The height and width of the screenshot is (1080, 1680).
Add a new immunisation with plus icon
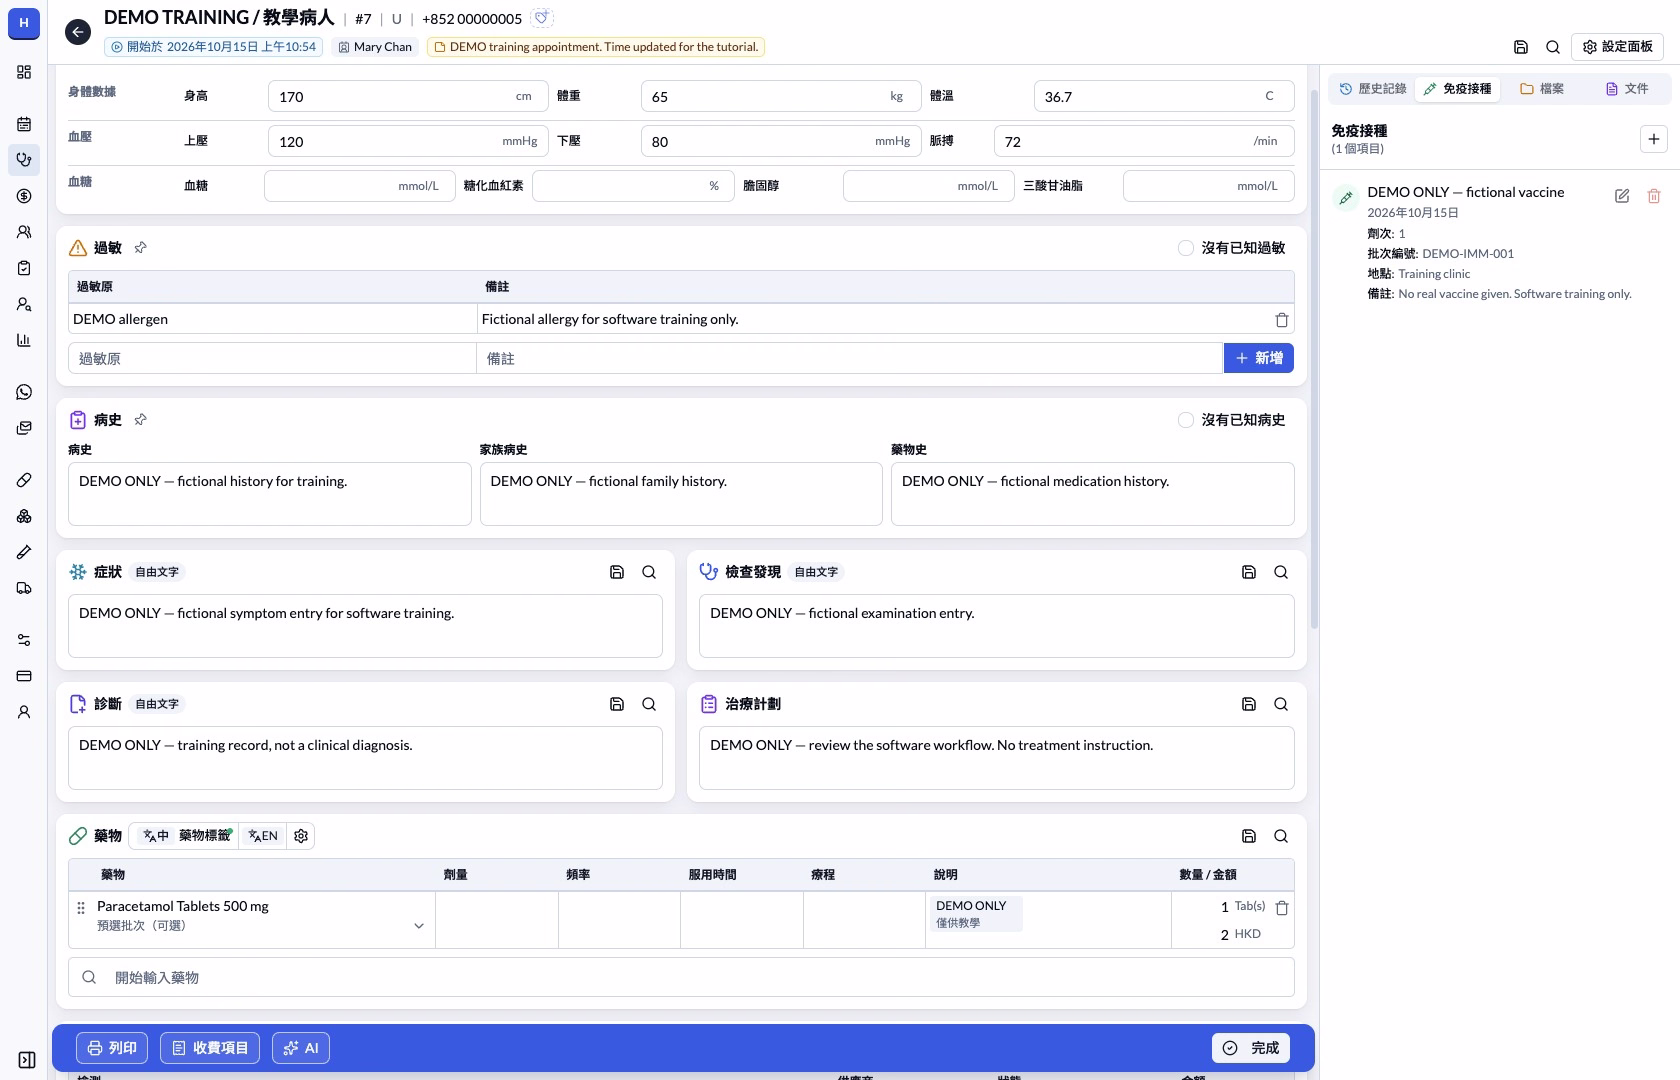tap(1653, 139)
